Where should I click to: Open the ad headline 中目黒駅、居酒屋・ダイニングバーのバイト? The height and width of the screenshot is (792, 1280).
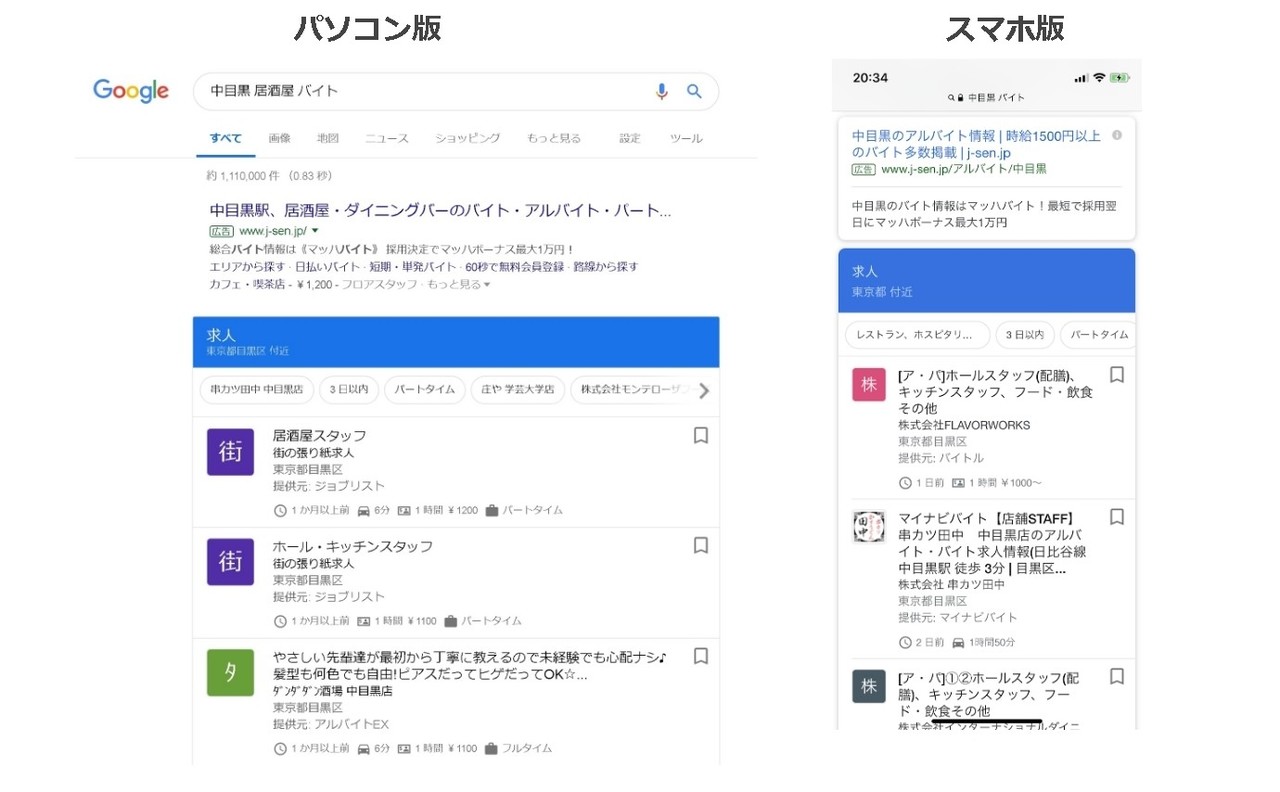(x=441, y=211)
